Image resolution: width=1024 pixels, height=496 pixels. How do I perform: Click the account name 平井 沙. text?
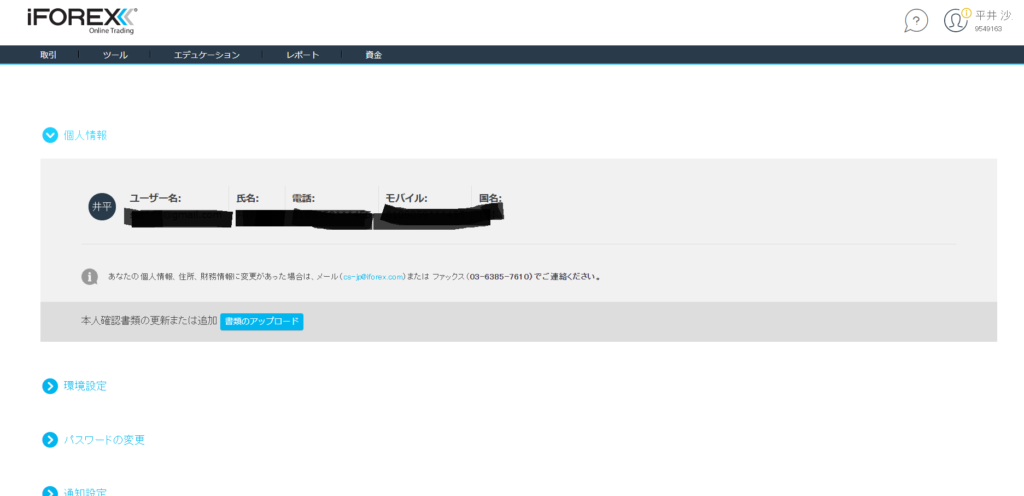click(x=993, y=15)
